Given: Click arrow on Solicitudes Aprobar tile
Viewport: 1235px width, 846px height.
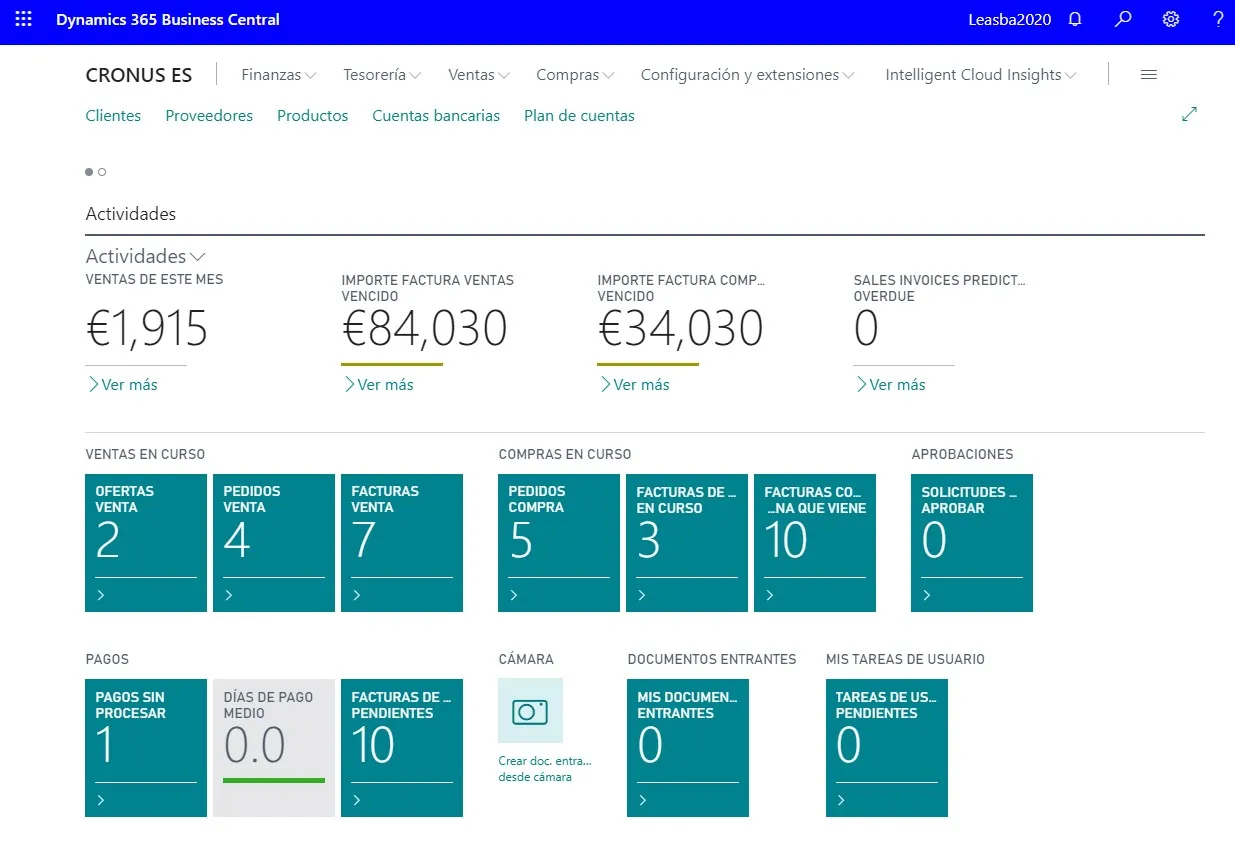Looking at the screenshot, I should pos(928,595).
